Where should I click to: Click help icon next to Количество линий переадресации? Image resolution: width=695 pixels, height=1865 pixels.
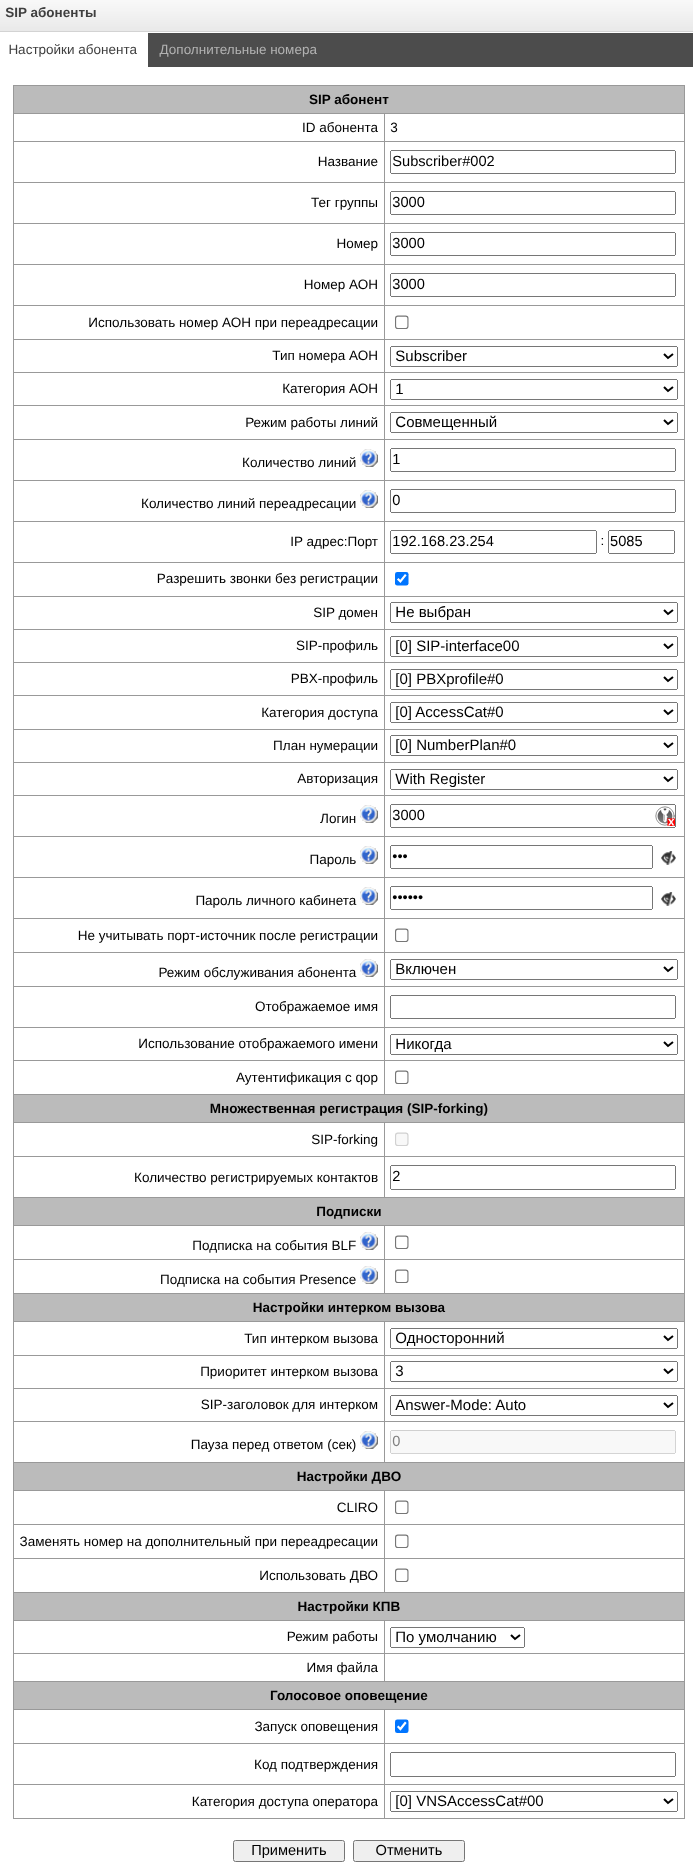tap(369, 501)
